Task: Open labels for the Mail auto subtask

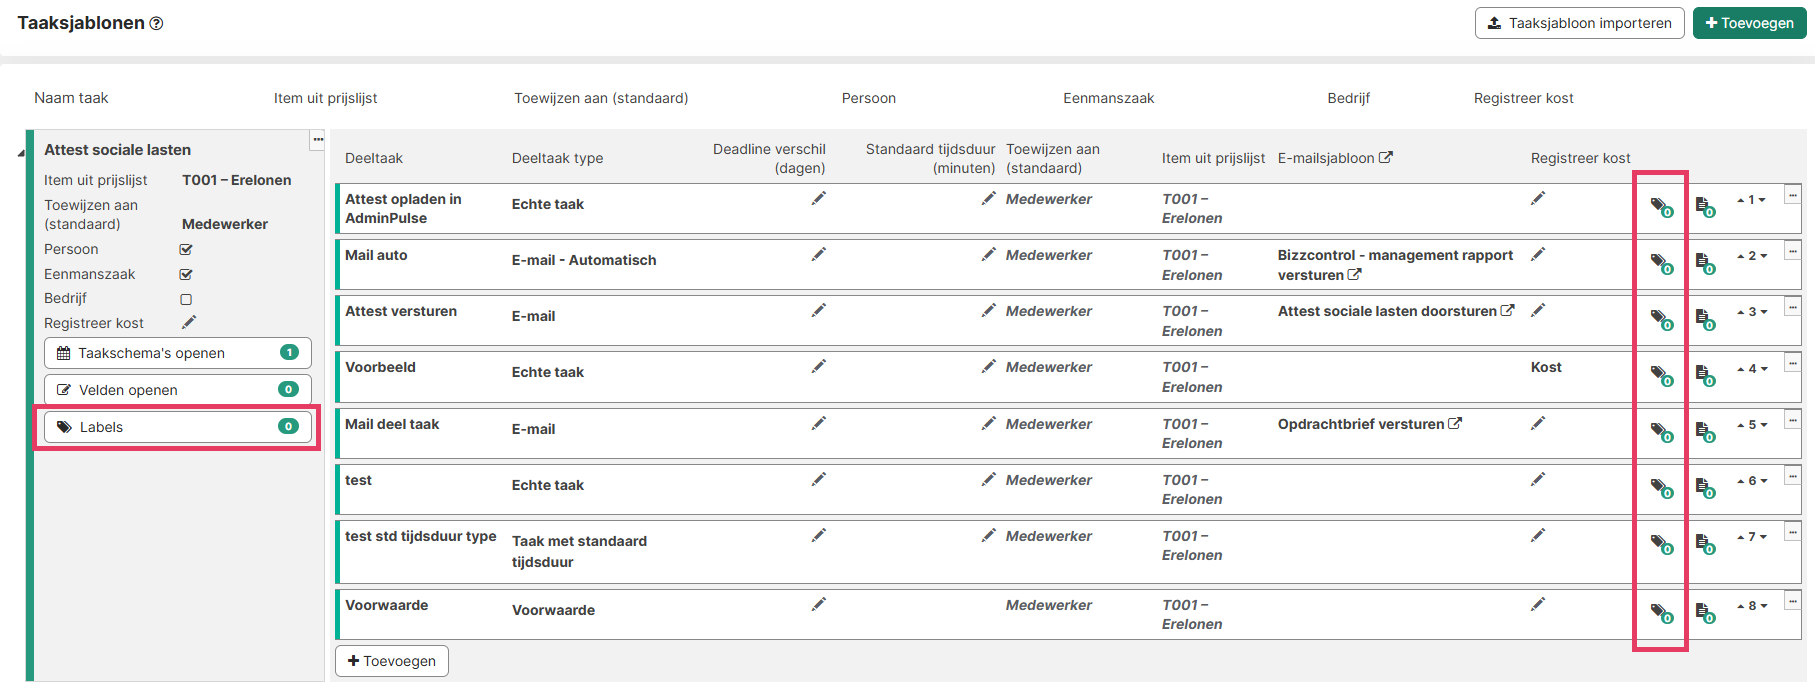Action: [1660, 263]
